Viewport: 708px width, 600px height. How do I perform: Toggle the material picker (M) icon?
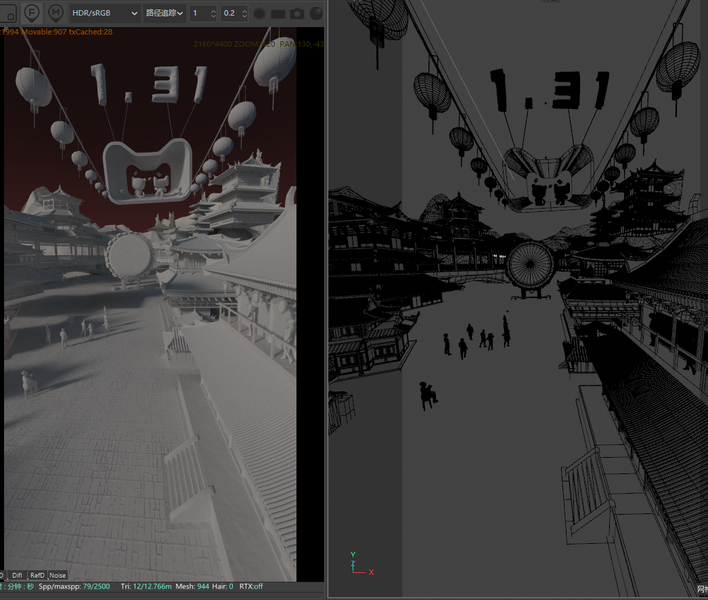point(56,13)
